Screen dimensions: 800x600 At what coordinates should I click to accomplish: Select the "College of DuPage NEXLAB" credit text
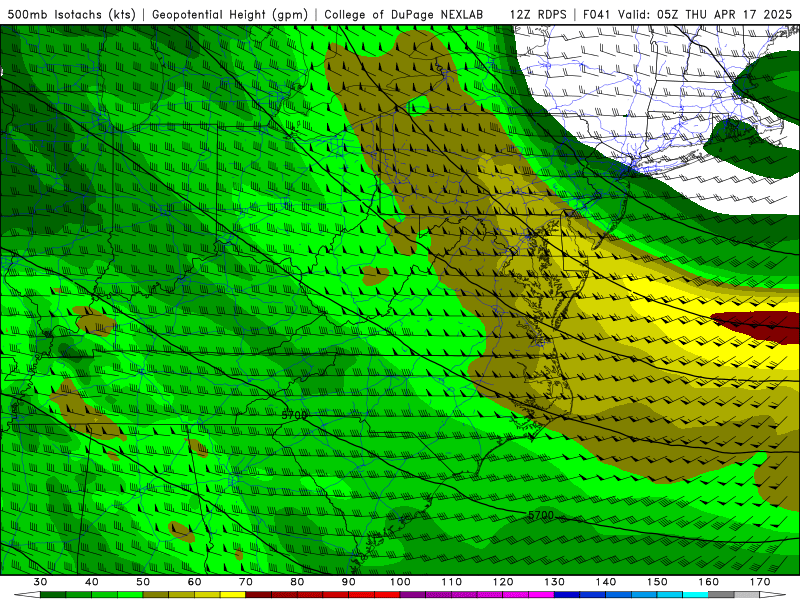pyautogui.click(x=404, y=14)
